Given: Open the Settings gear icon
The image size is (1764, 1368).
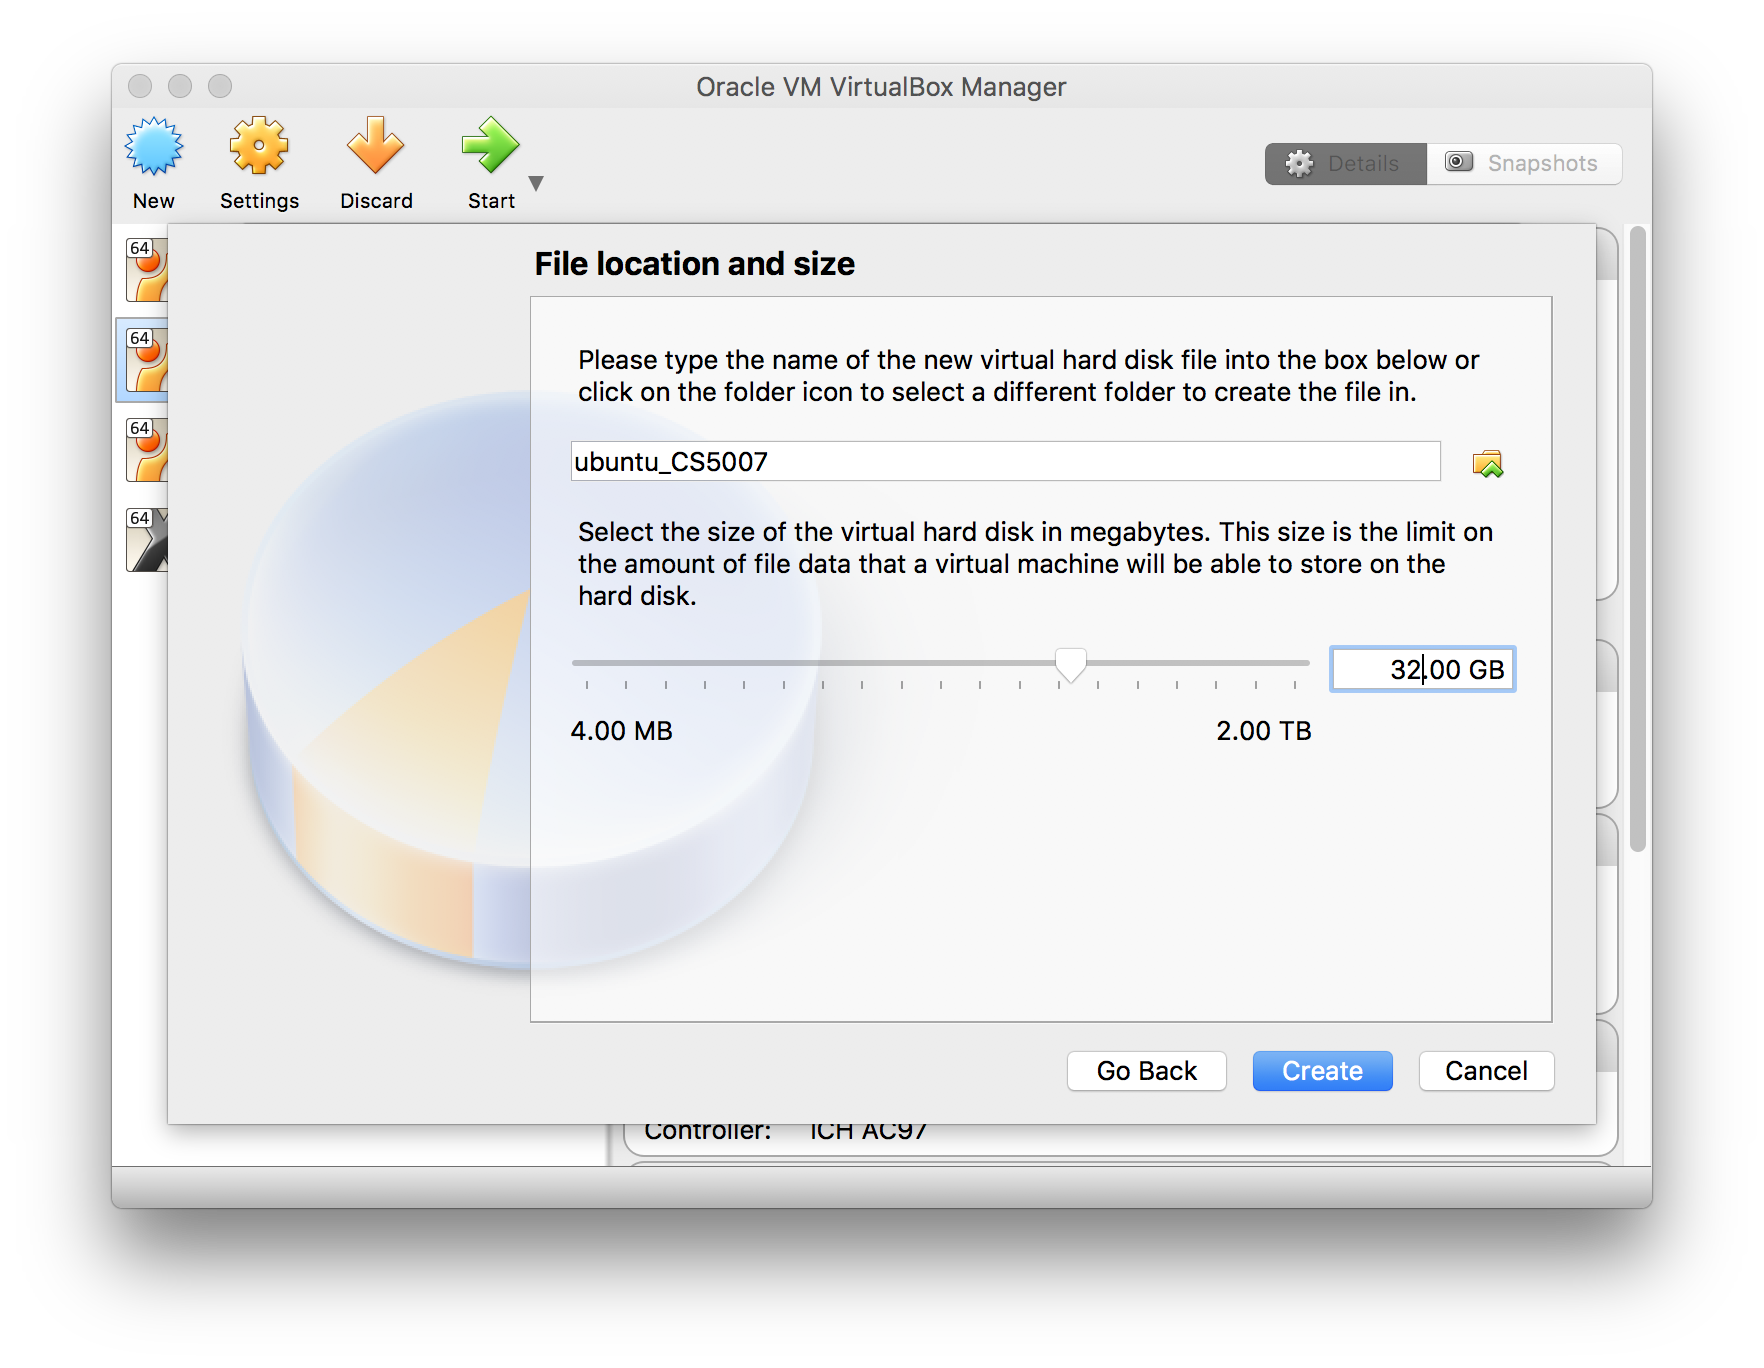Looking at the screenshot, I should (x=259, y=147).
